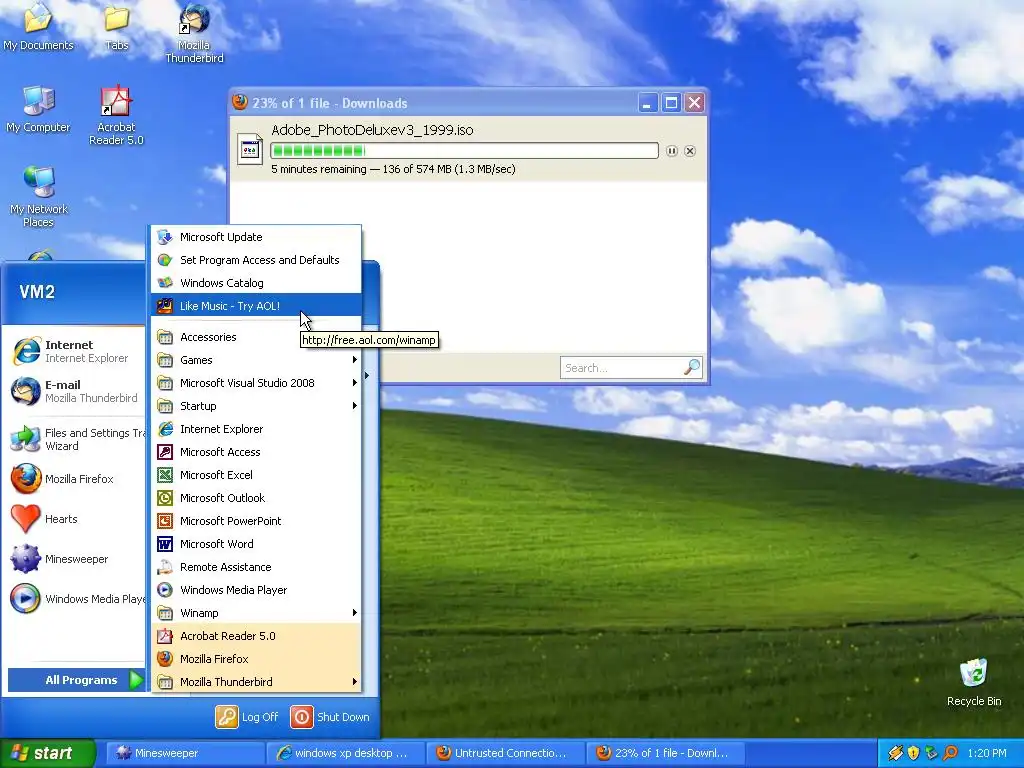Screen dimensions: 1024x768
Task: Open the Recycle Bin
Action: coord(974,682)
